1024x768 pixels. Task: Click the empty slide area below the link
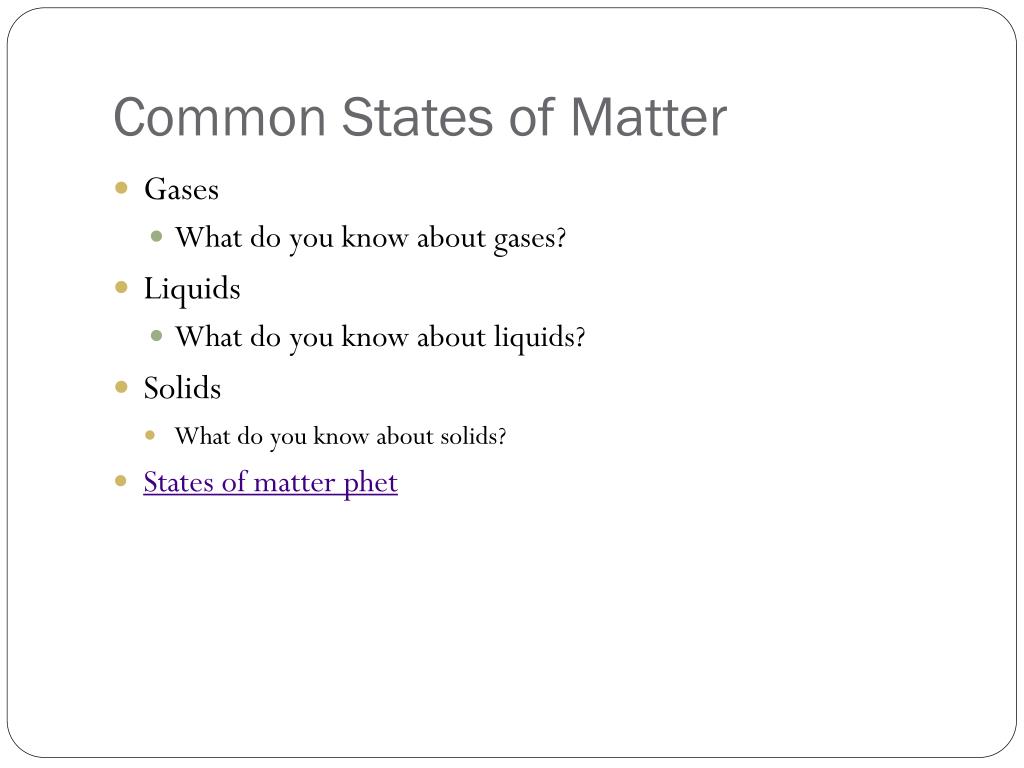pos(512,620)
